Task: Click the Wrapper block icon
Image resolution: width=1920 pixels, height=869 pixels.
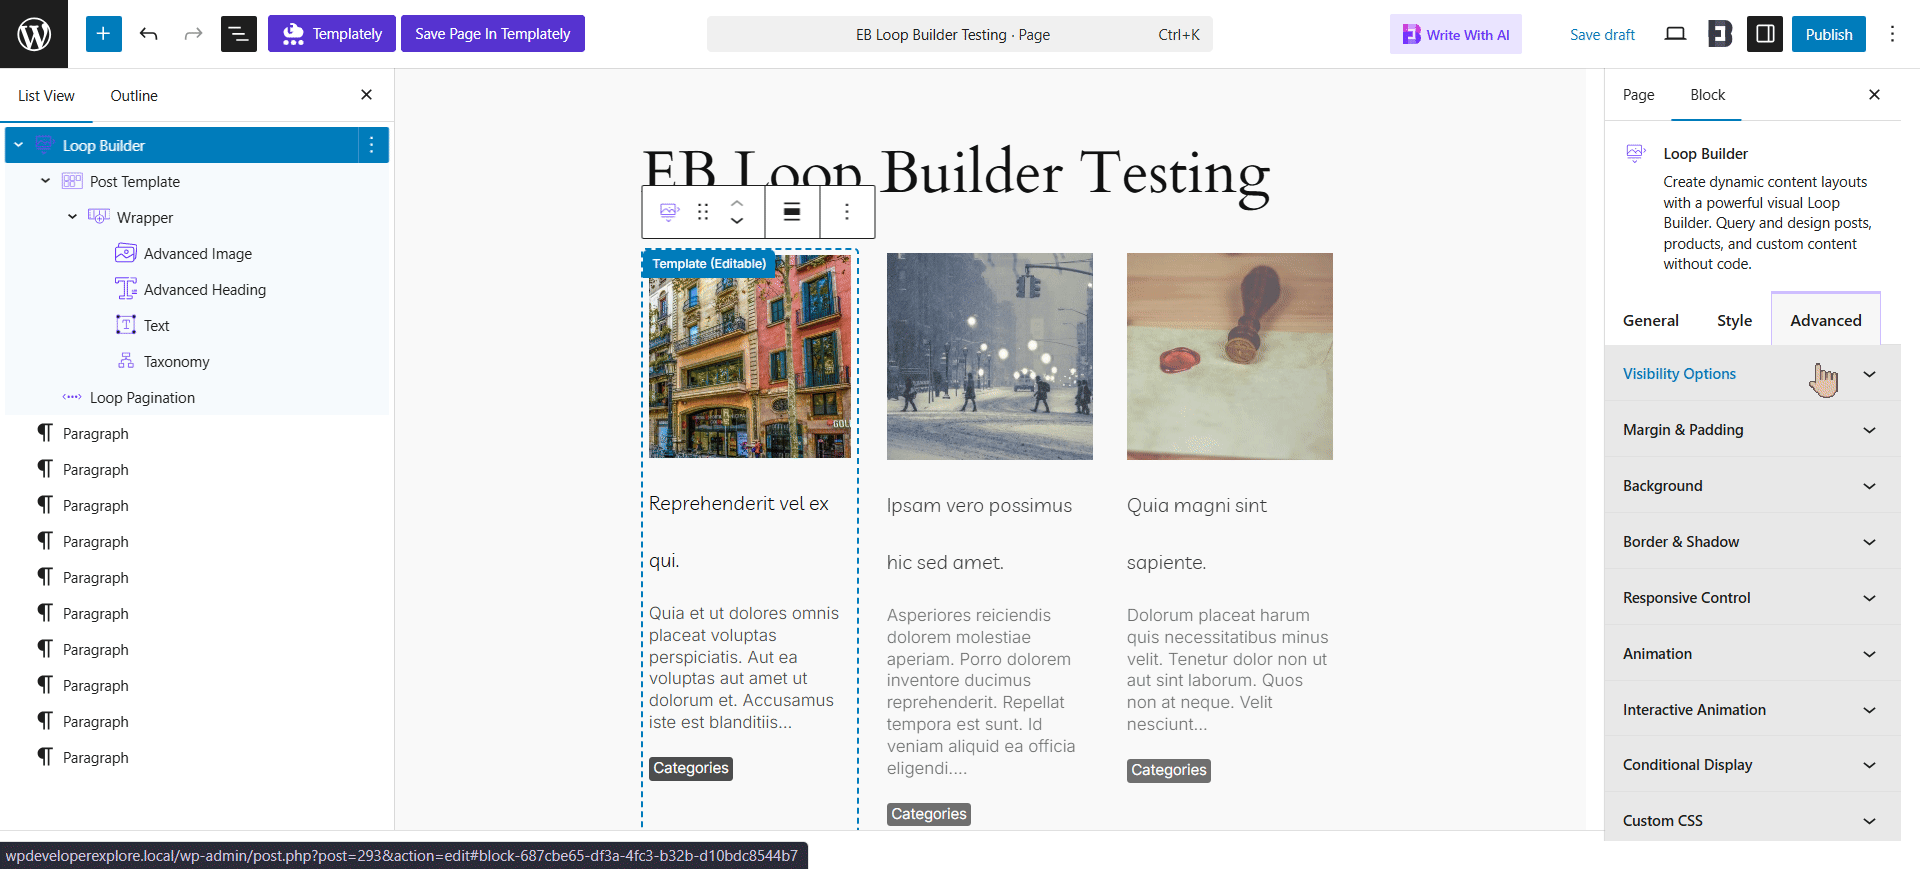Action: 99,217
